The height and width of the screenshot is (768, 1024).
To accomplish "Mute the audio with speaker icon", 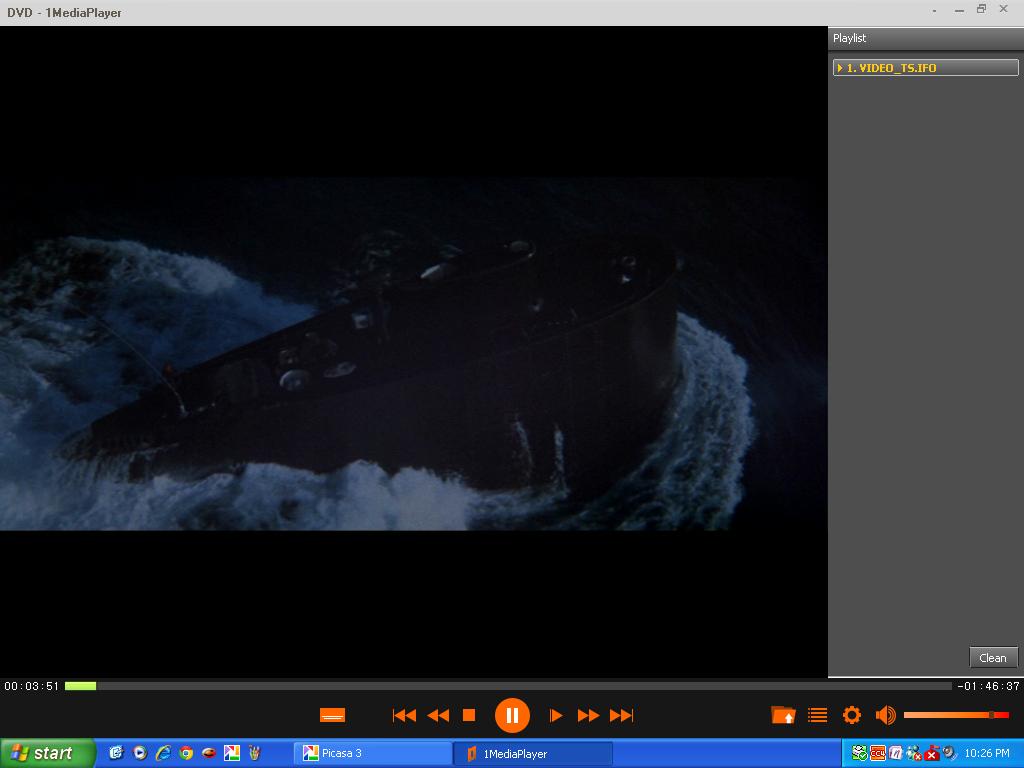I will (x=885, y=715).
